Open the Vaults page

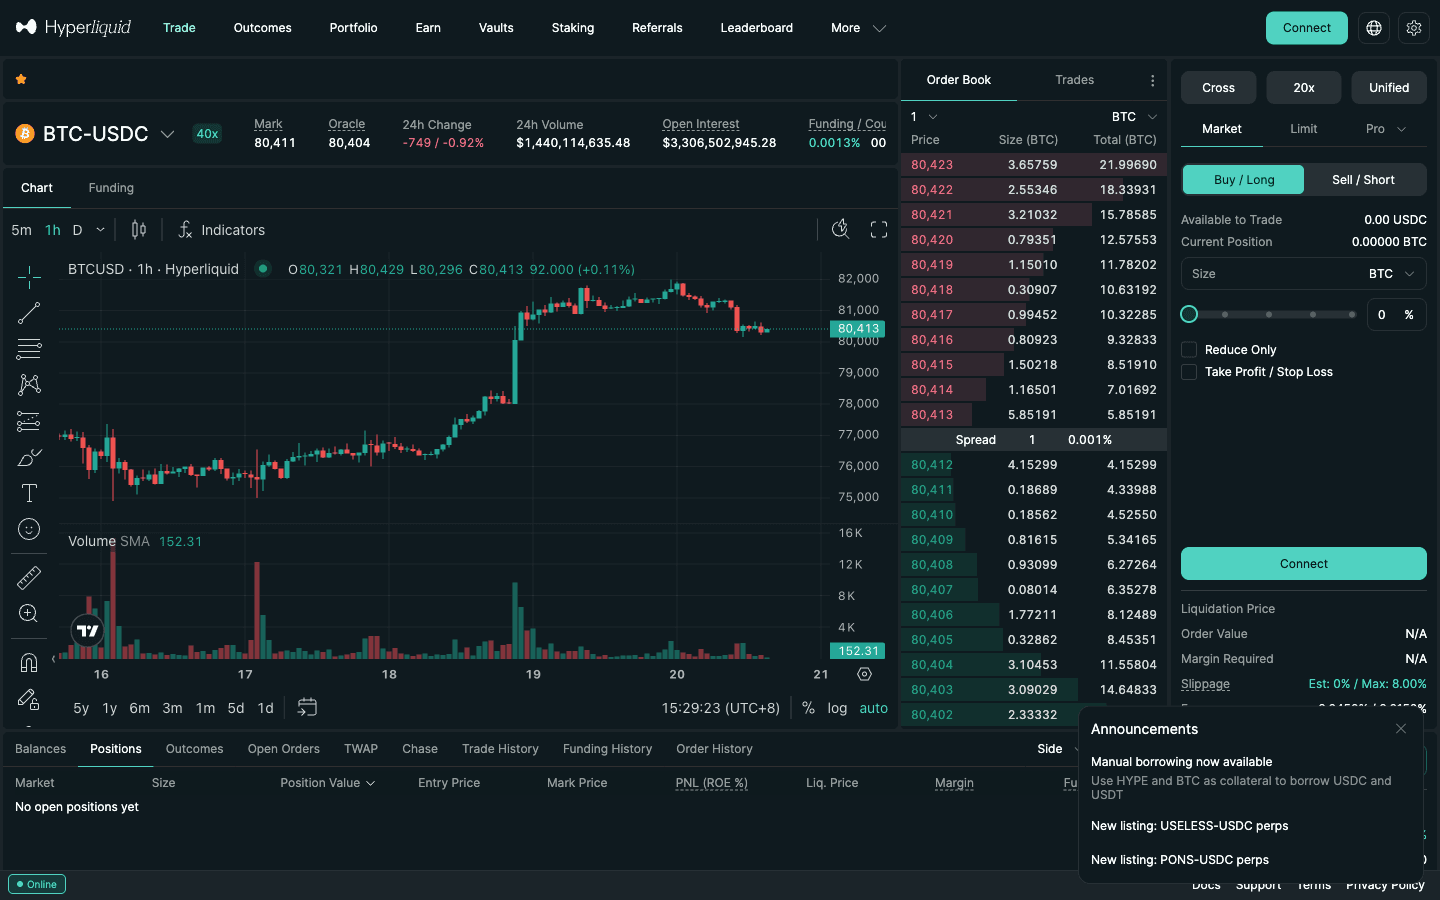[496, 28]
